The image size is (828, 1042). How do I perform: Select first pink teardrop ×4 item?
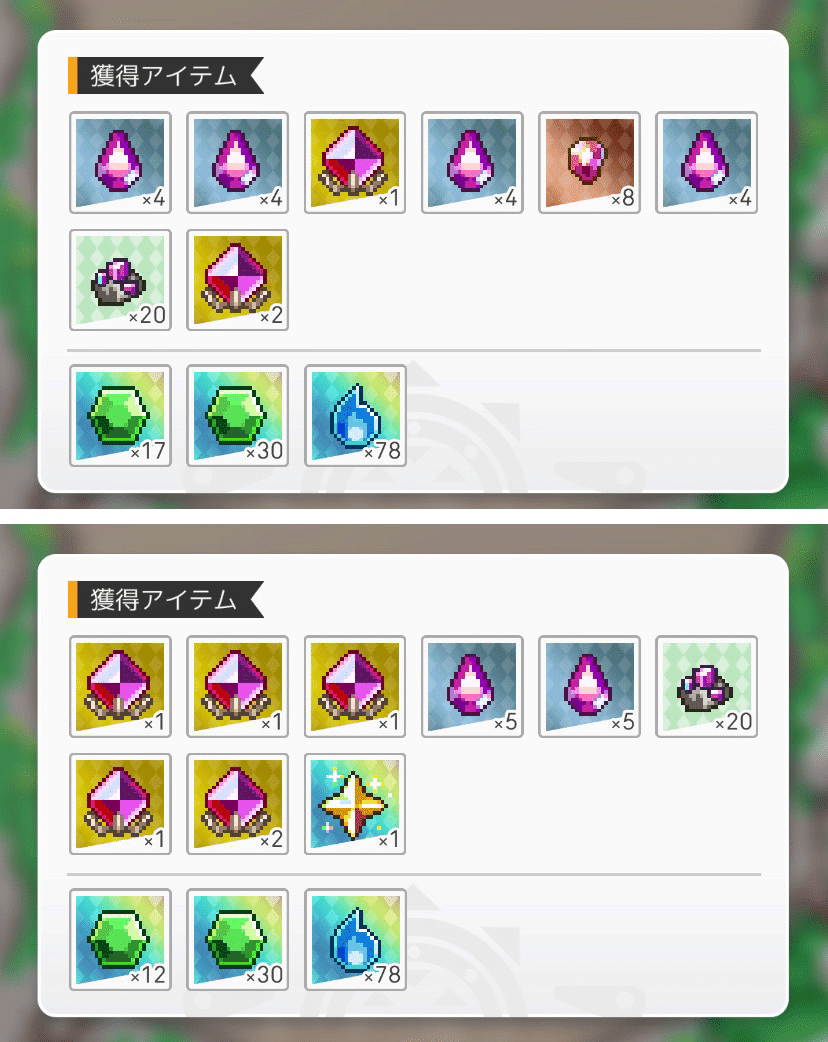(x=120, y=163)
